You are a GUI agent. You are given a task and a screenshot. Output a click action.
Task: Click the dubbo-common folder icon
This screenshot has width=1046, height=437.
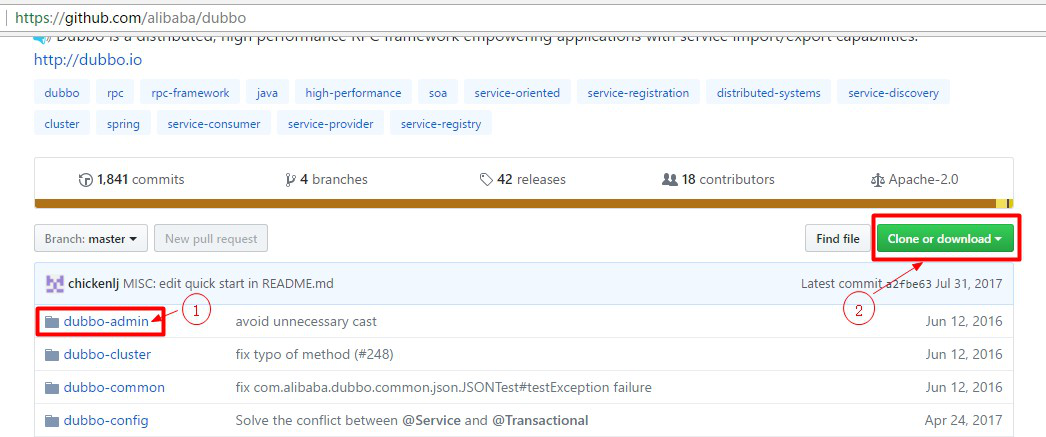click(x=52, y=388)
